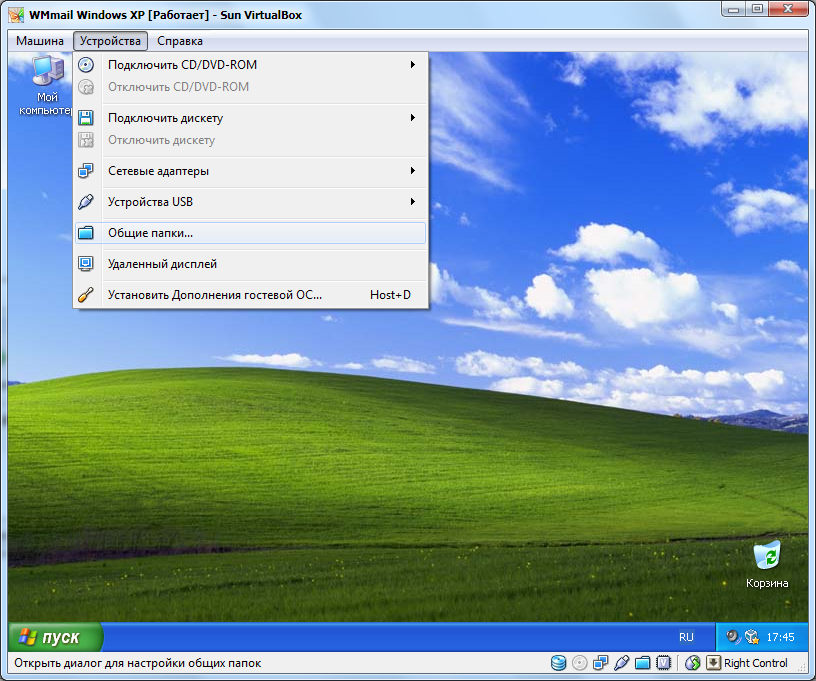
Task: Click the mouse integration status icon
Action: click(693, 663)
